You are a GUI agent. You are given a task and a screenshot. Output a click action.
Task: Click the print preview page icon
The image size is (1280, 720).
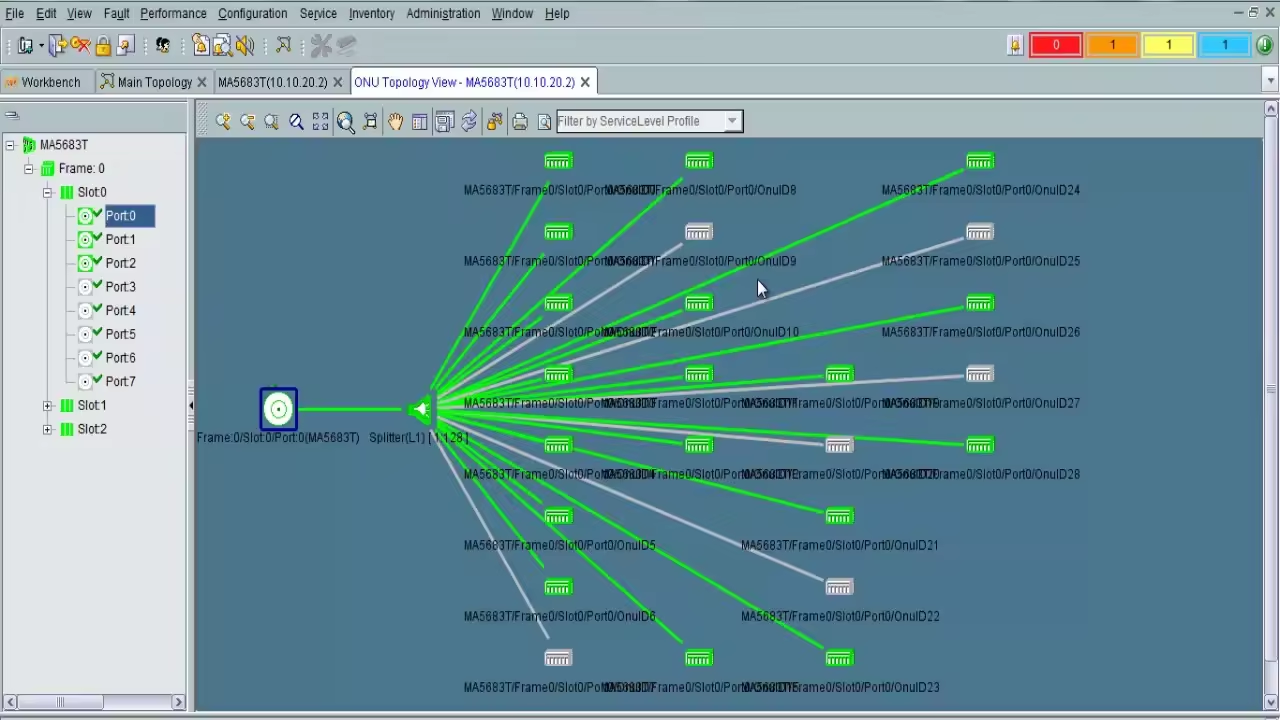(x=544, y=121)
